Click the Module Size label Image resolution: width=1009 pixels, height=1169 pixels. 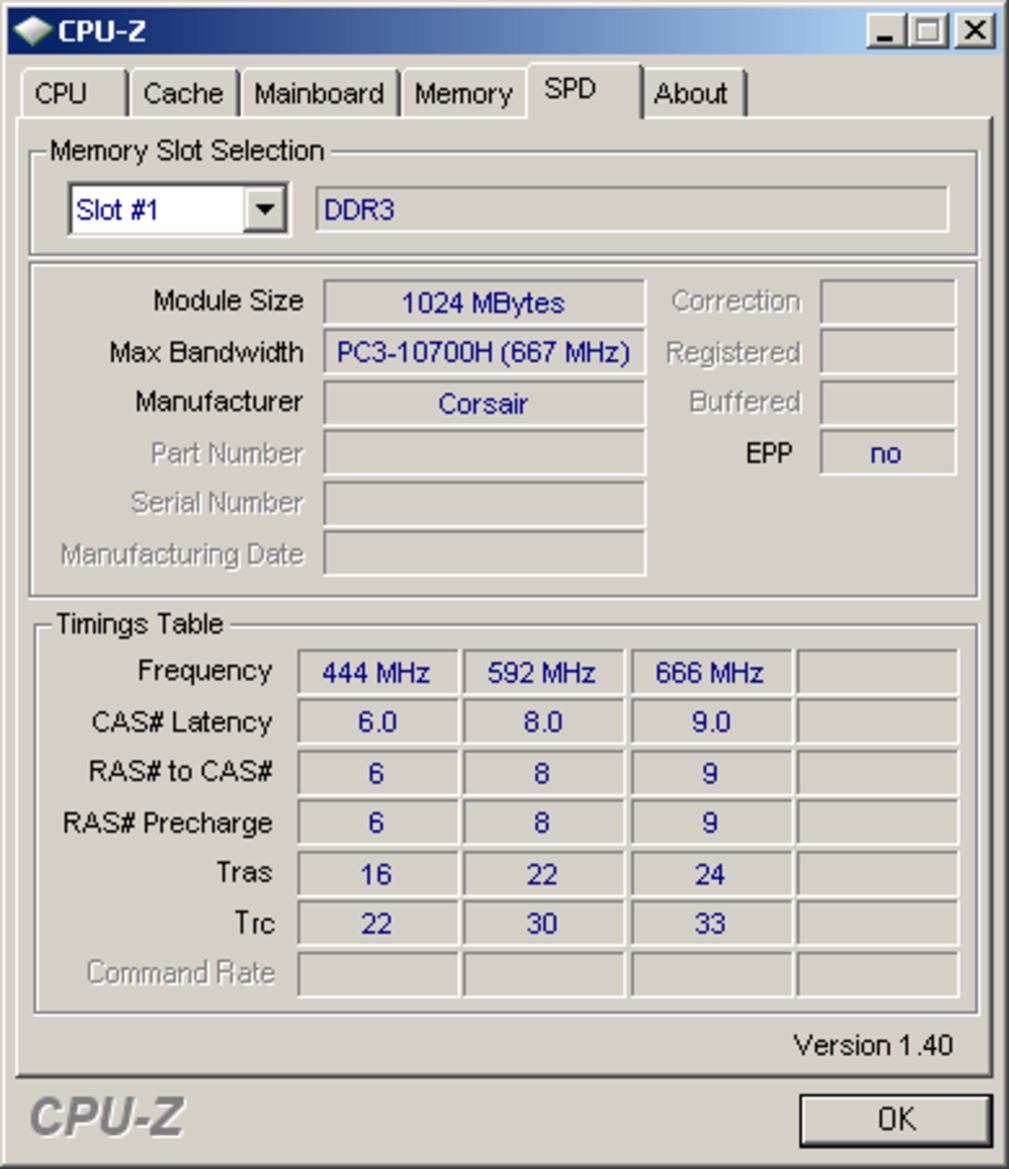228,300
